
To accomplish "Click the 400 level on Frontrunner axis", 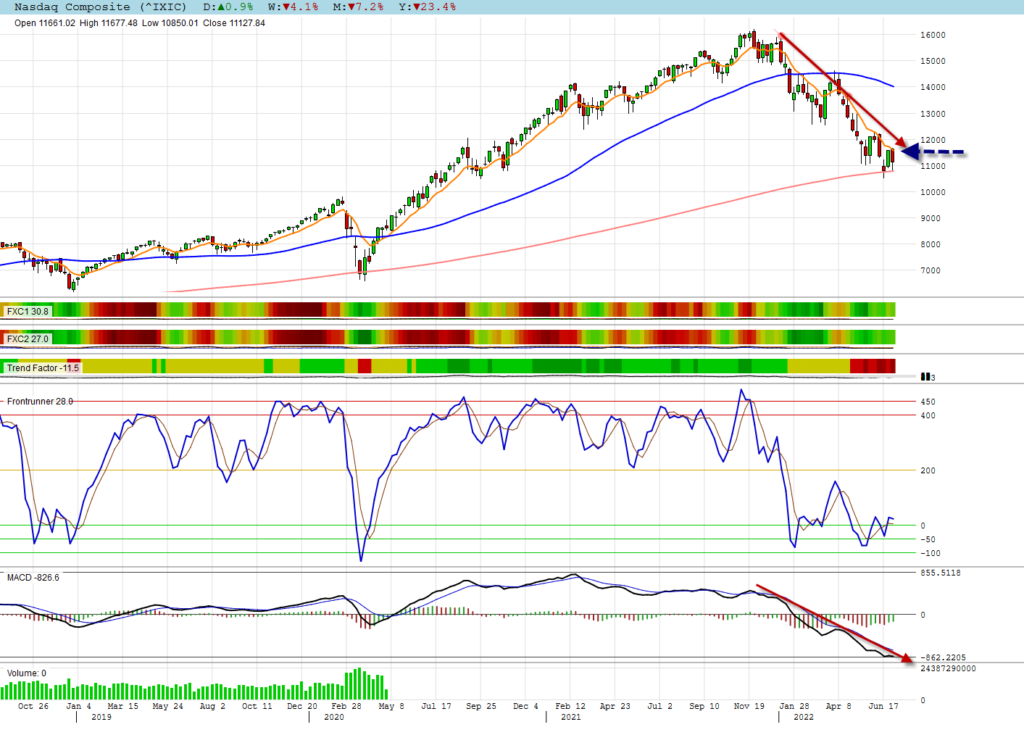I will point(928,416).
